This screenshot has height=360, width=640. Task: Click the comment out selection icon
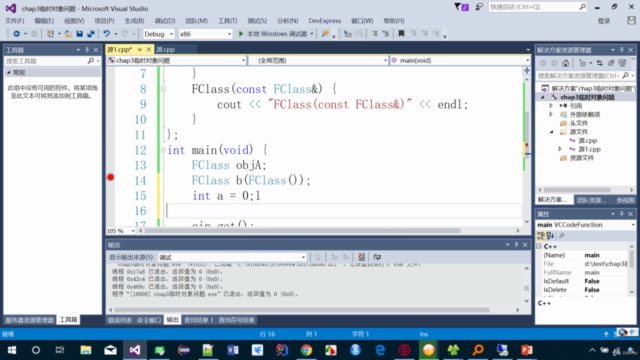click(x=374, y=34)
